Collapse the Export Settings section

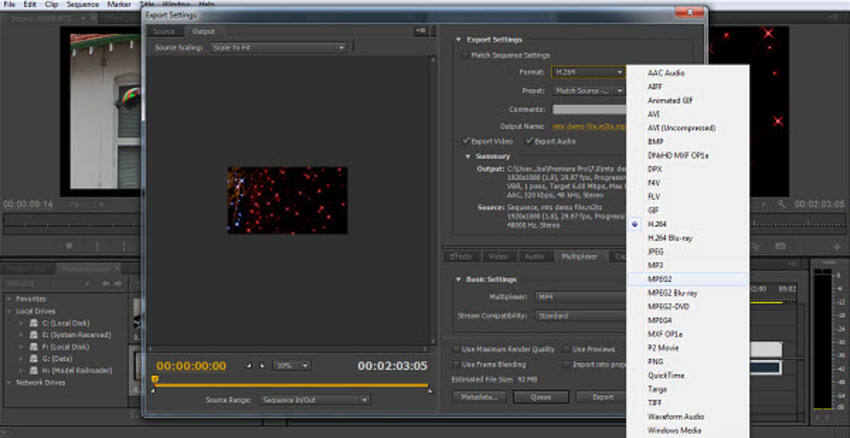pyautogui.click(x=458, y=40)
